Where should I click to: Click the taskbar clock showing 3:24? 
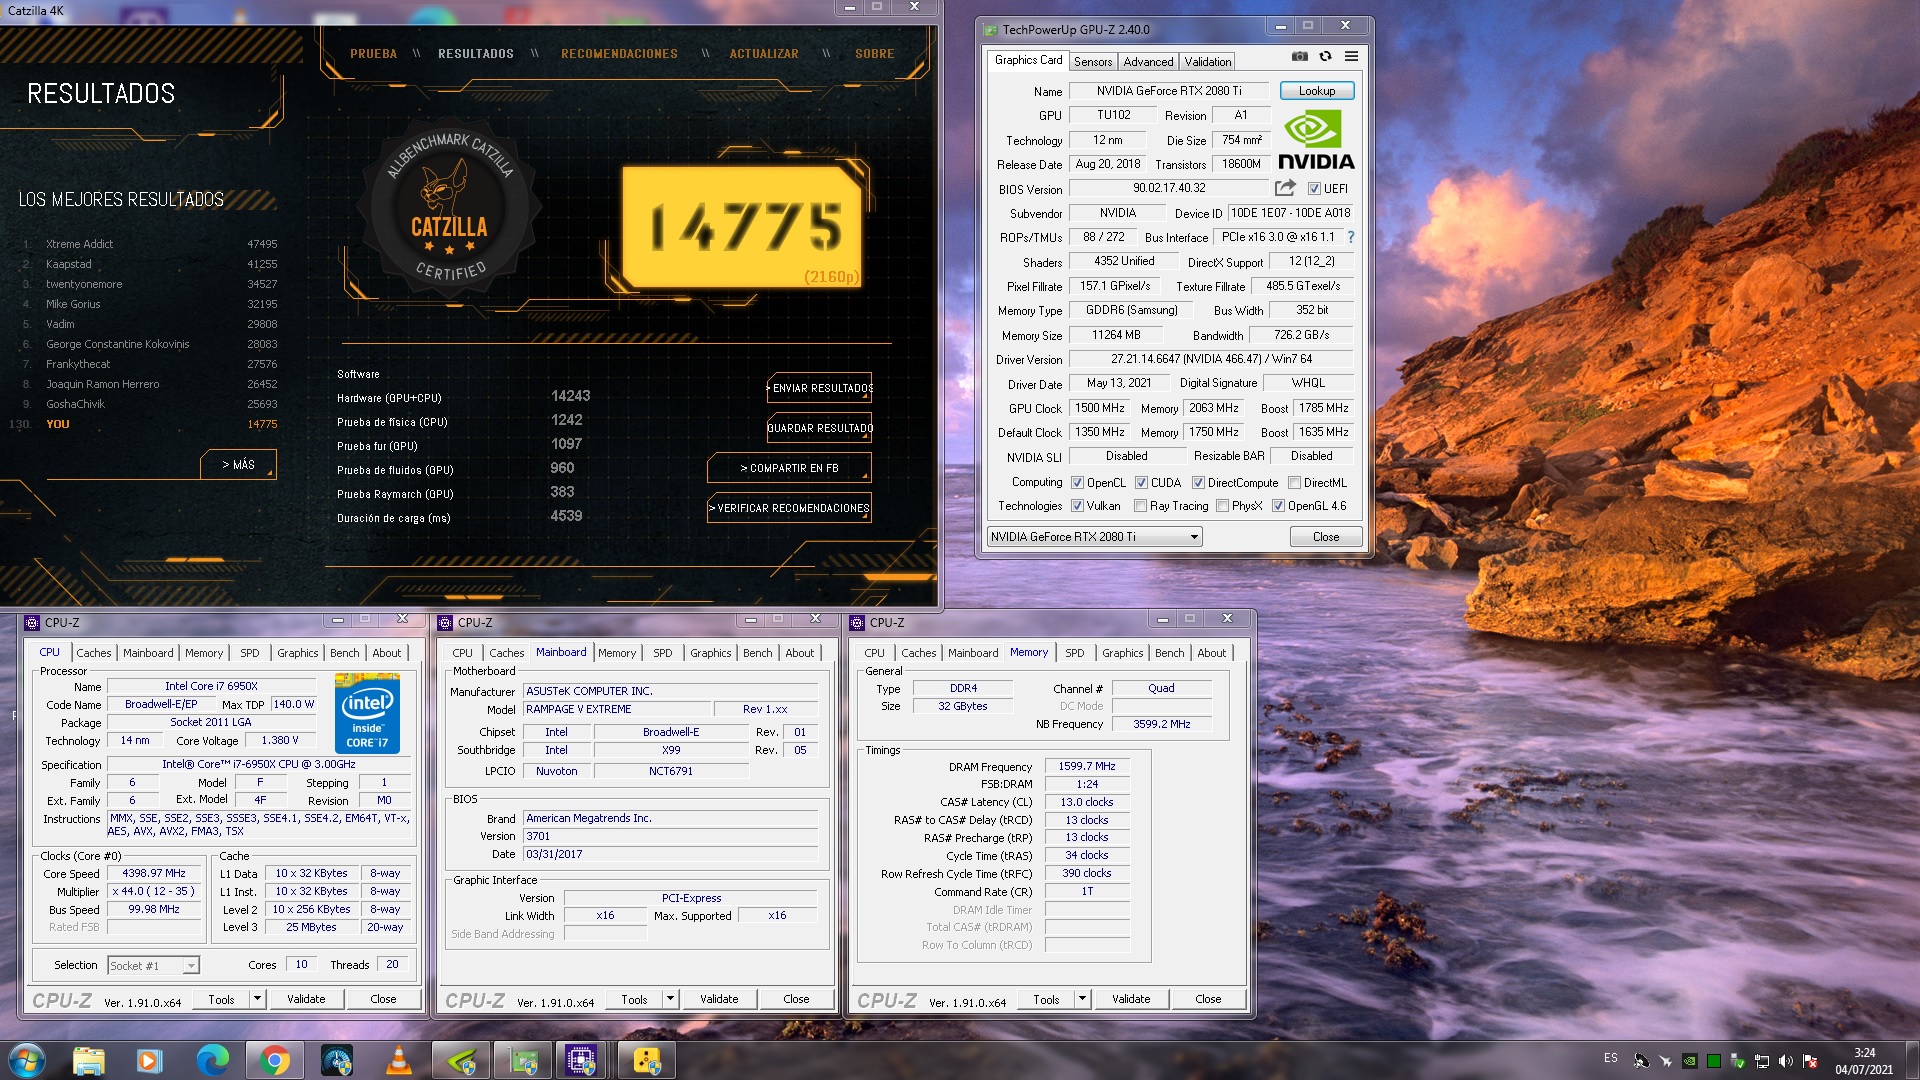click(1863, 1061)
